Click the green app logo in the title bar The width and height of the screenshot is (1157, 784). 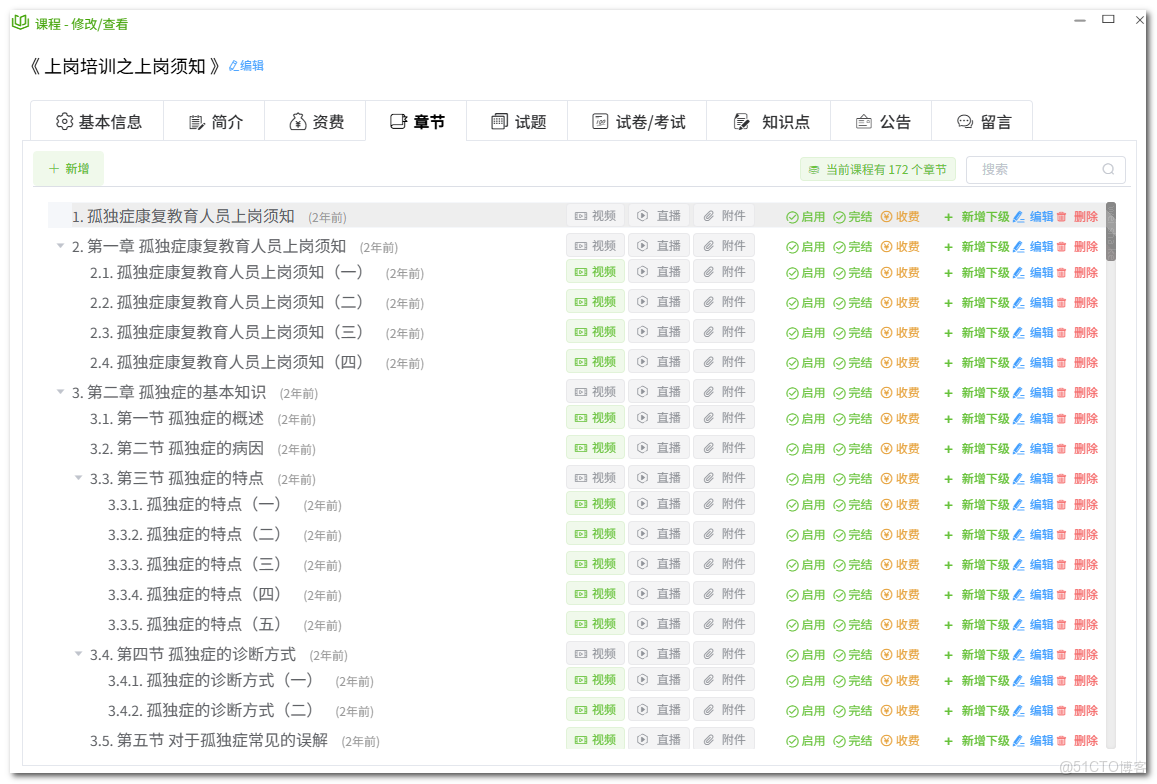coord(21,22)
